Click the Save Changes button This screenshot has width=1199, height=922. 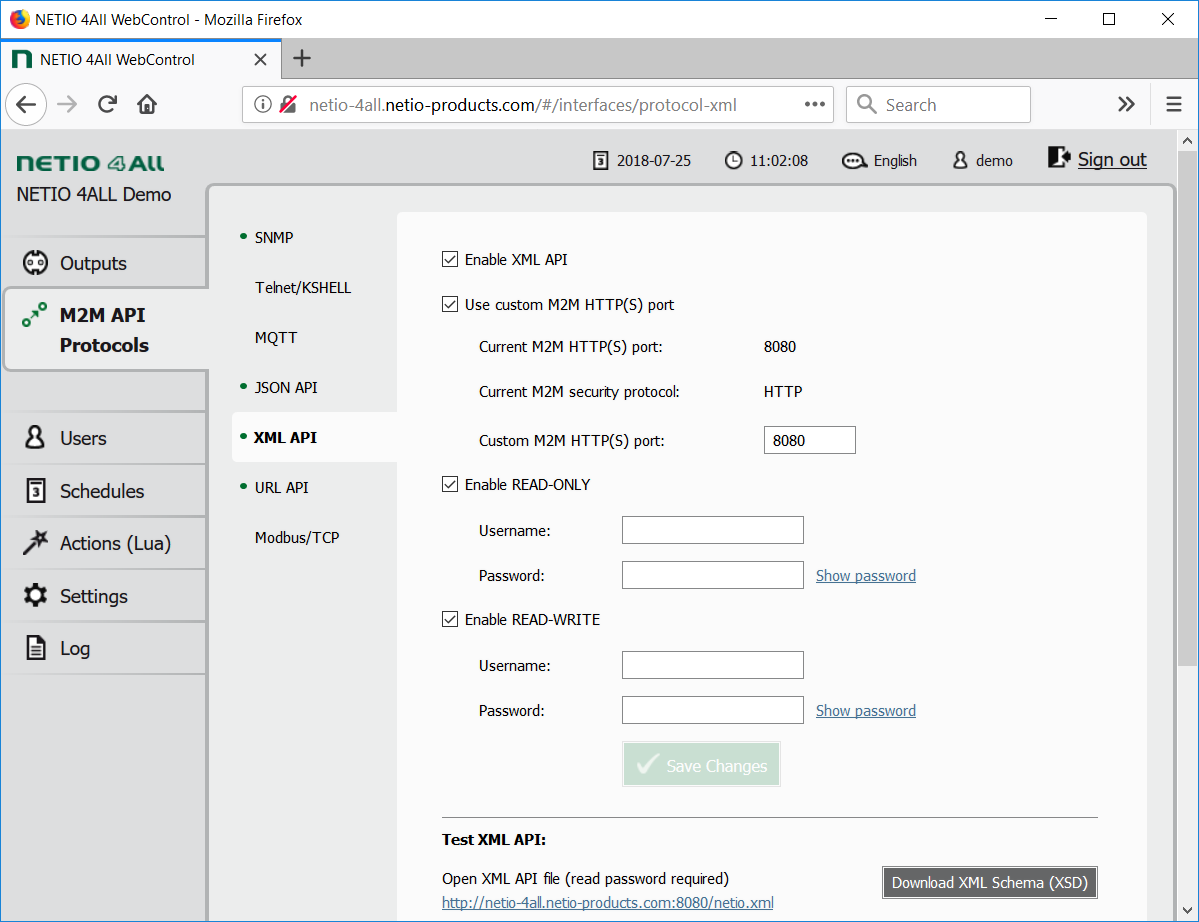(701, 765)
